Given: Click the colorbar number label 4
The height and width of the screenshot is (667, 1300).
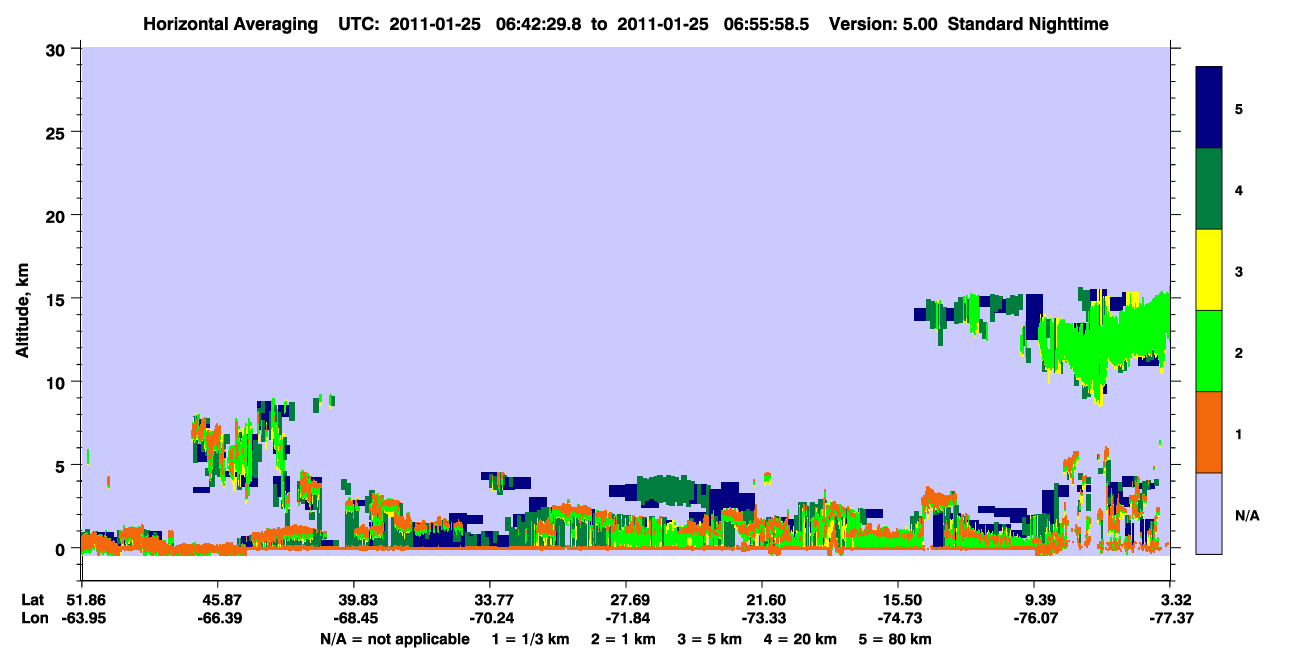Looking at the screenshot, I should point(1239,190).
